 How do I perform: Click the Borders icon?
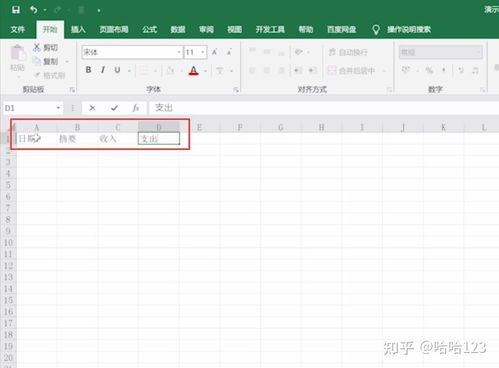coord(144,70)
